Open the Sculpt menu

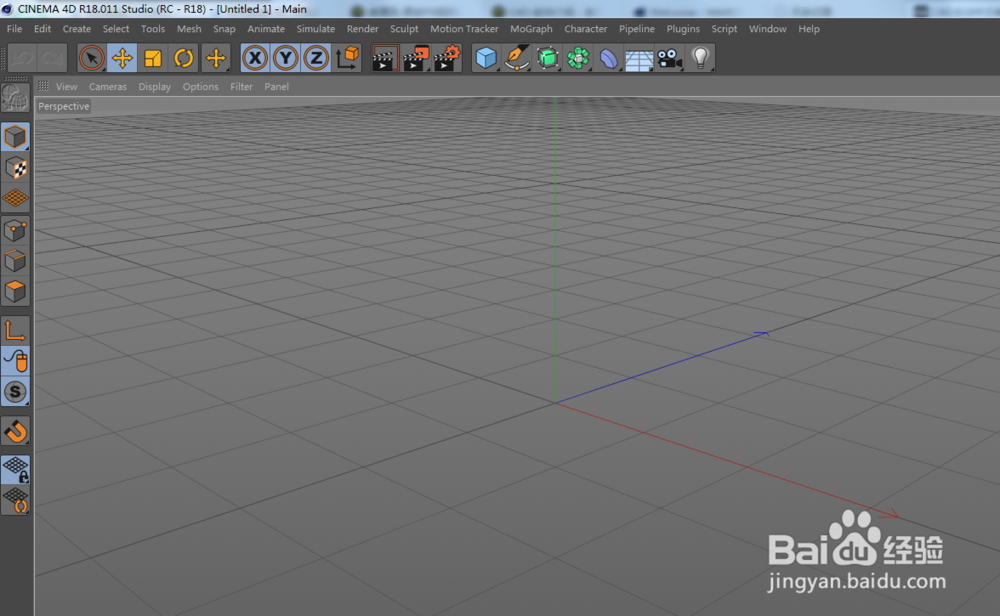(404, 29)
